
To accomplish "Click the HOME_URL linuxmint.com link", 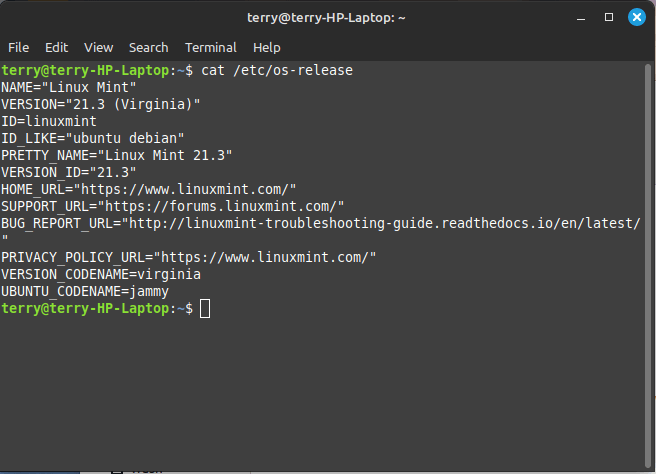I will tap(189, 190).
